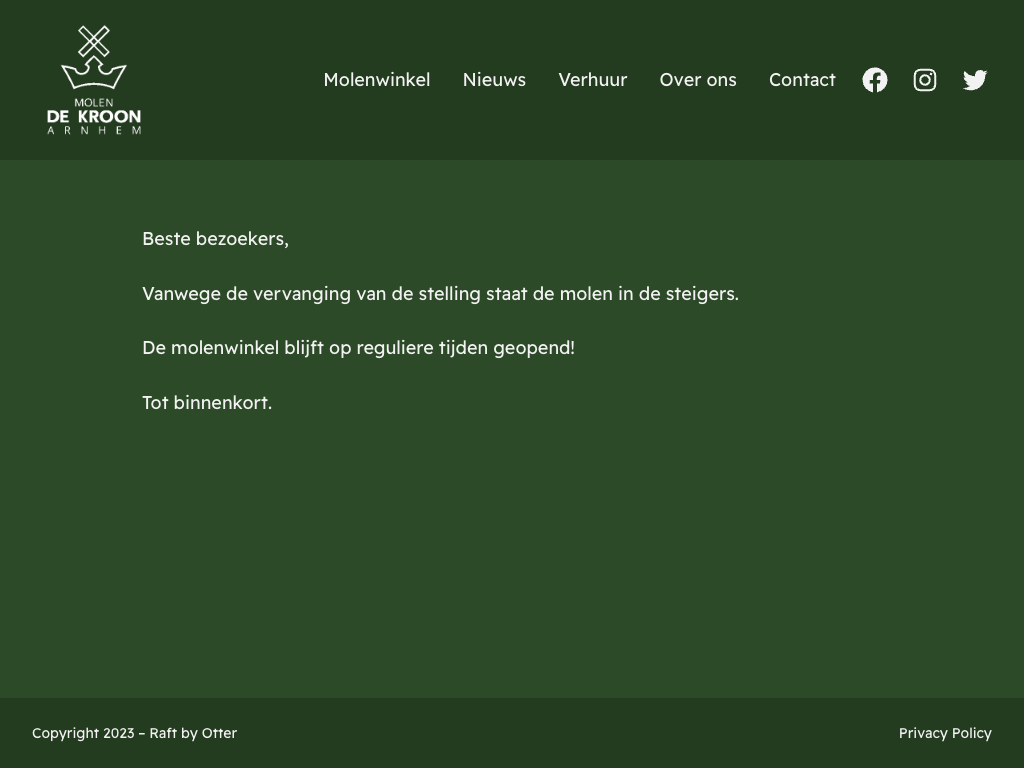Viewport: 1024px width, 768px height.
Task: Open the Contact page
Action: pos(802,80)
